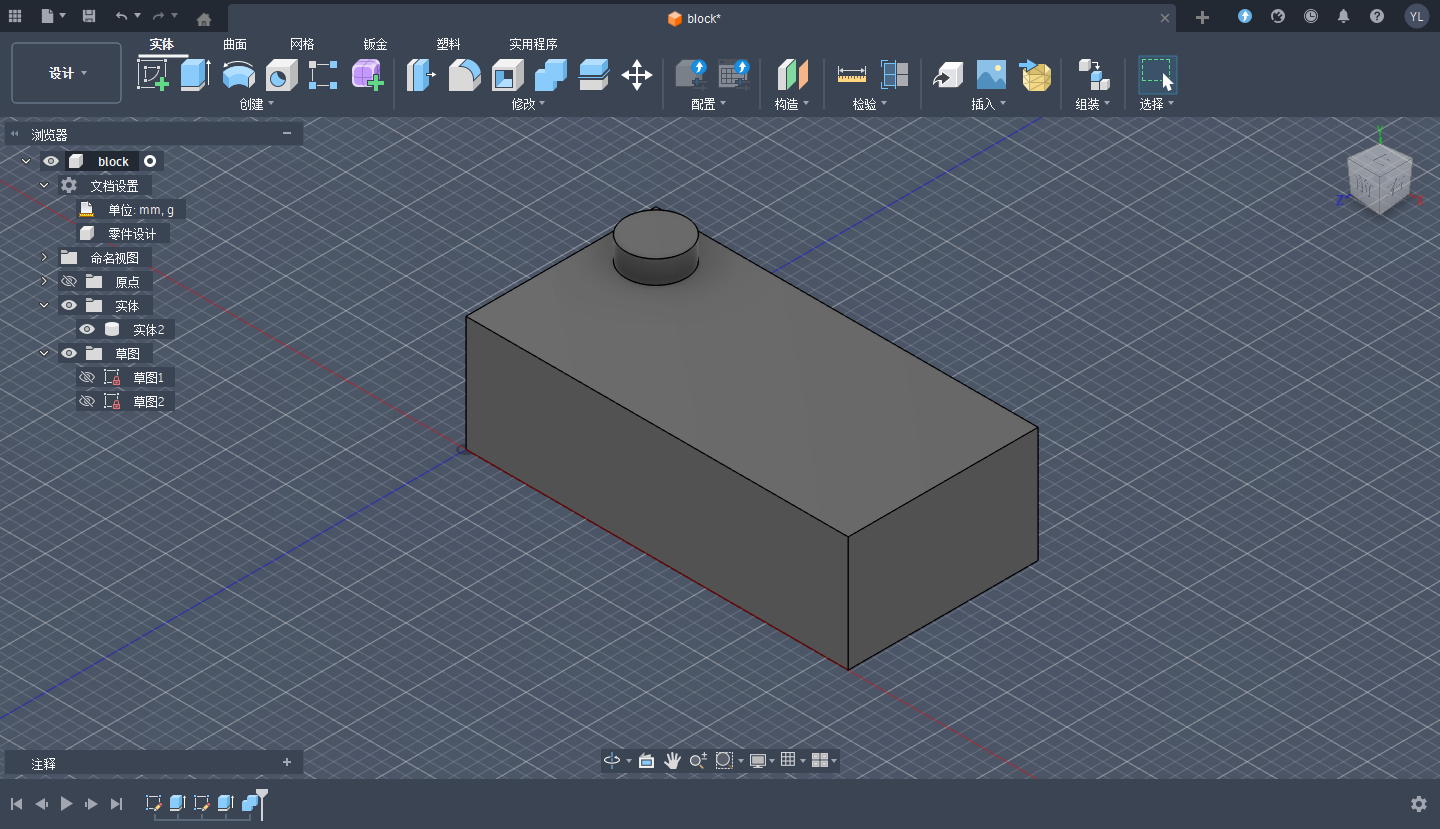This screenshot has height=829, width=1440.
Task: Launch the purple Create Form tool
Action: pyautogui.click(x=367, y=75)
